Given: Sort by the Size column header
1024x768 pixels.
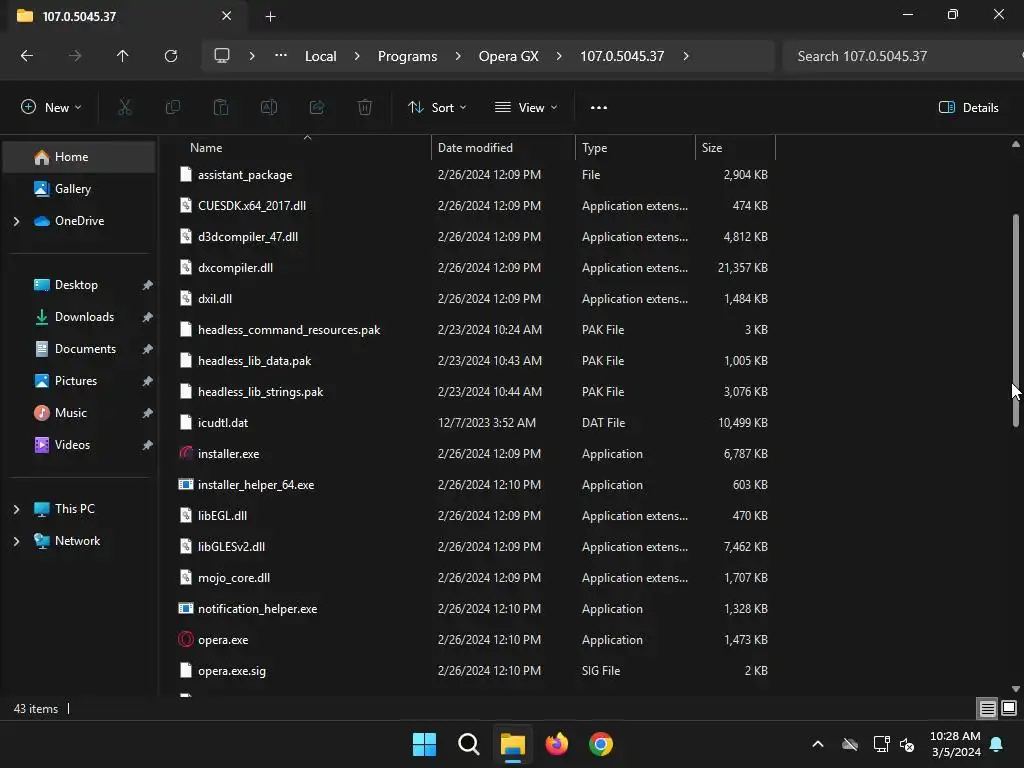Looking at the screenshot, I should coord(735,148).
